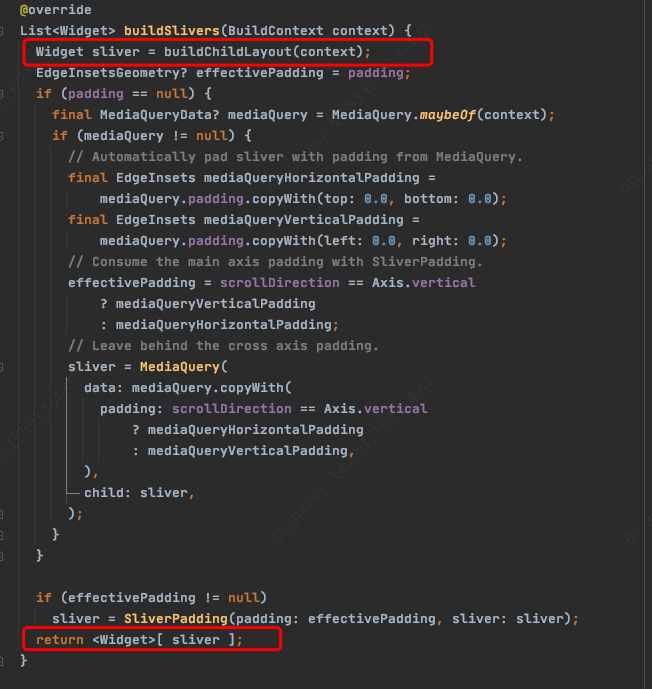
Task: Click the 'top: 0.0' argument
Action: (x=356, y=199)
